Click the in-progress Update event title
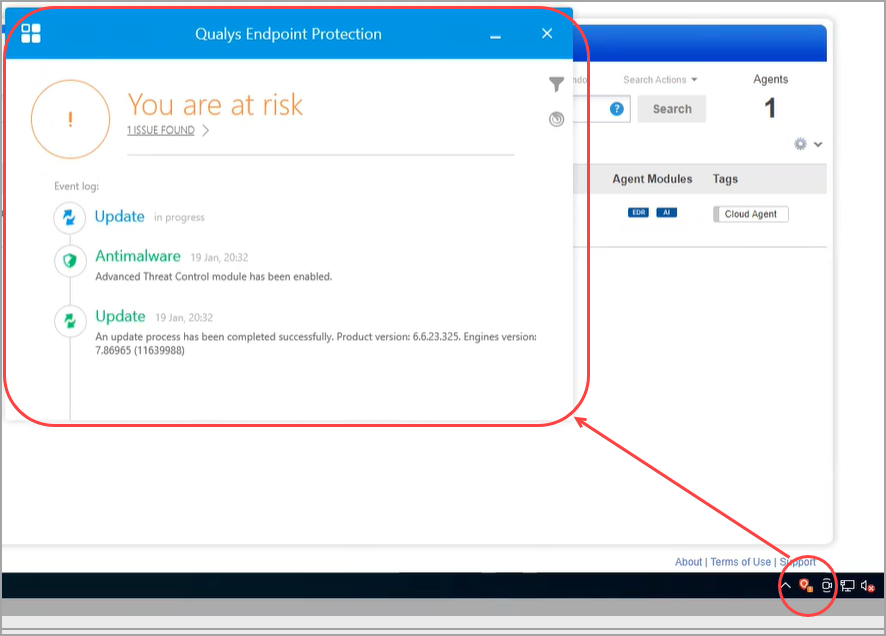The height and width of the screenshot is (636, 886). point(119,217)
